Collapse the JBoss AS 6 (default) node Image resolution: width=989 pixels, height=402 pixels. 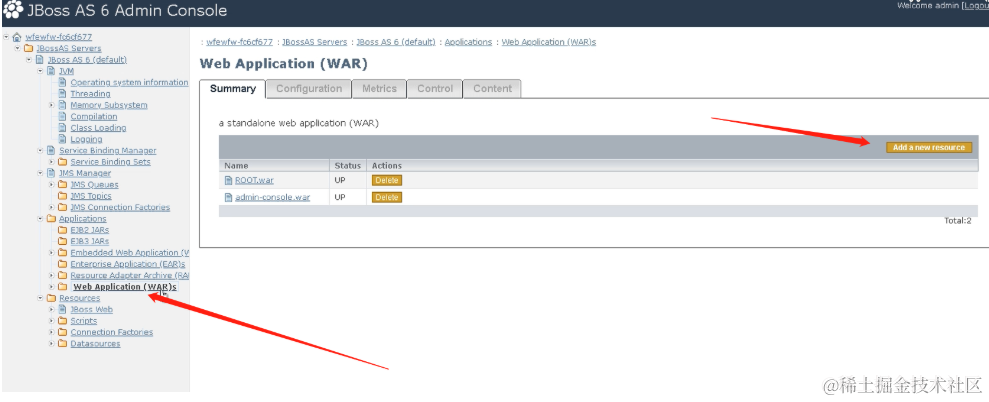click(29, 60)
